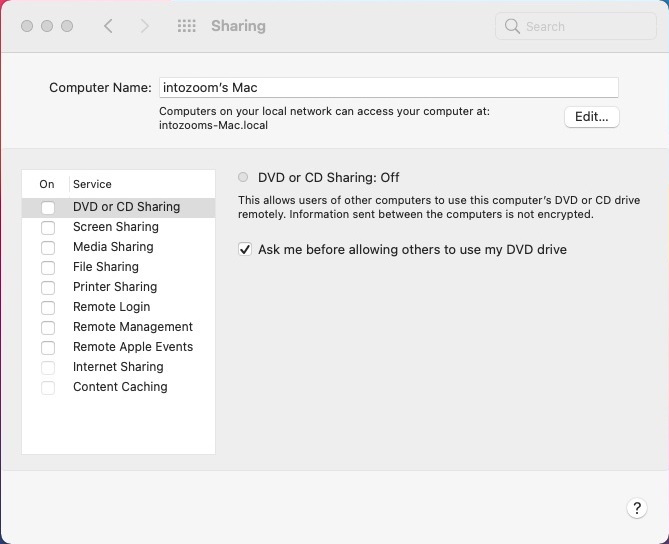Select Internet Sharing service row

118,367
